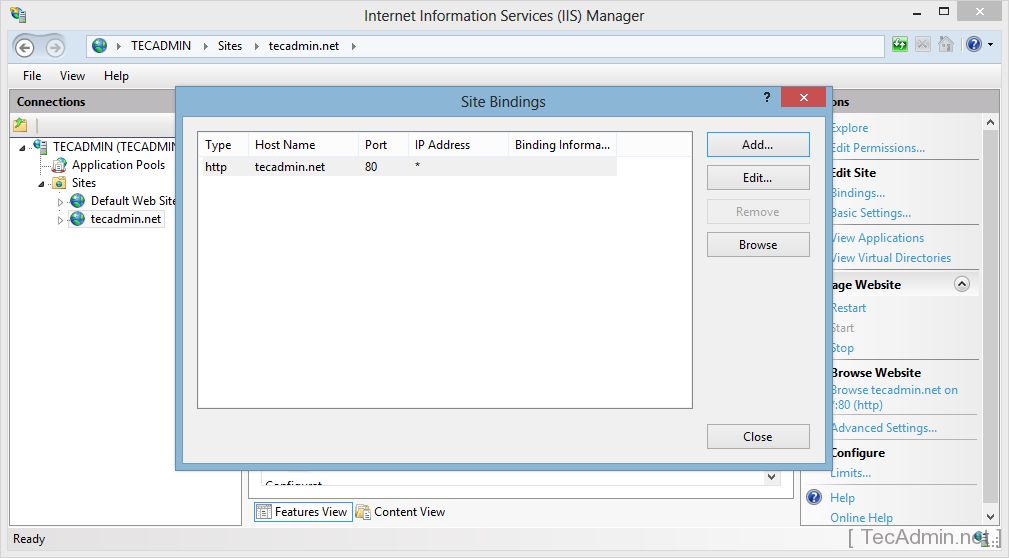Viewport: 1009px width, 558px height.
Task: Click the Sites folder icon
Action: point(59,183)
